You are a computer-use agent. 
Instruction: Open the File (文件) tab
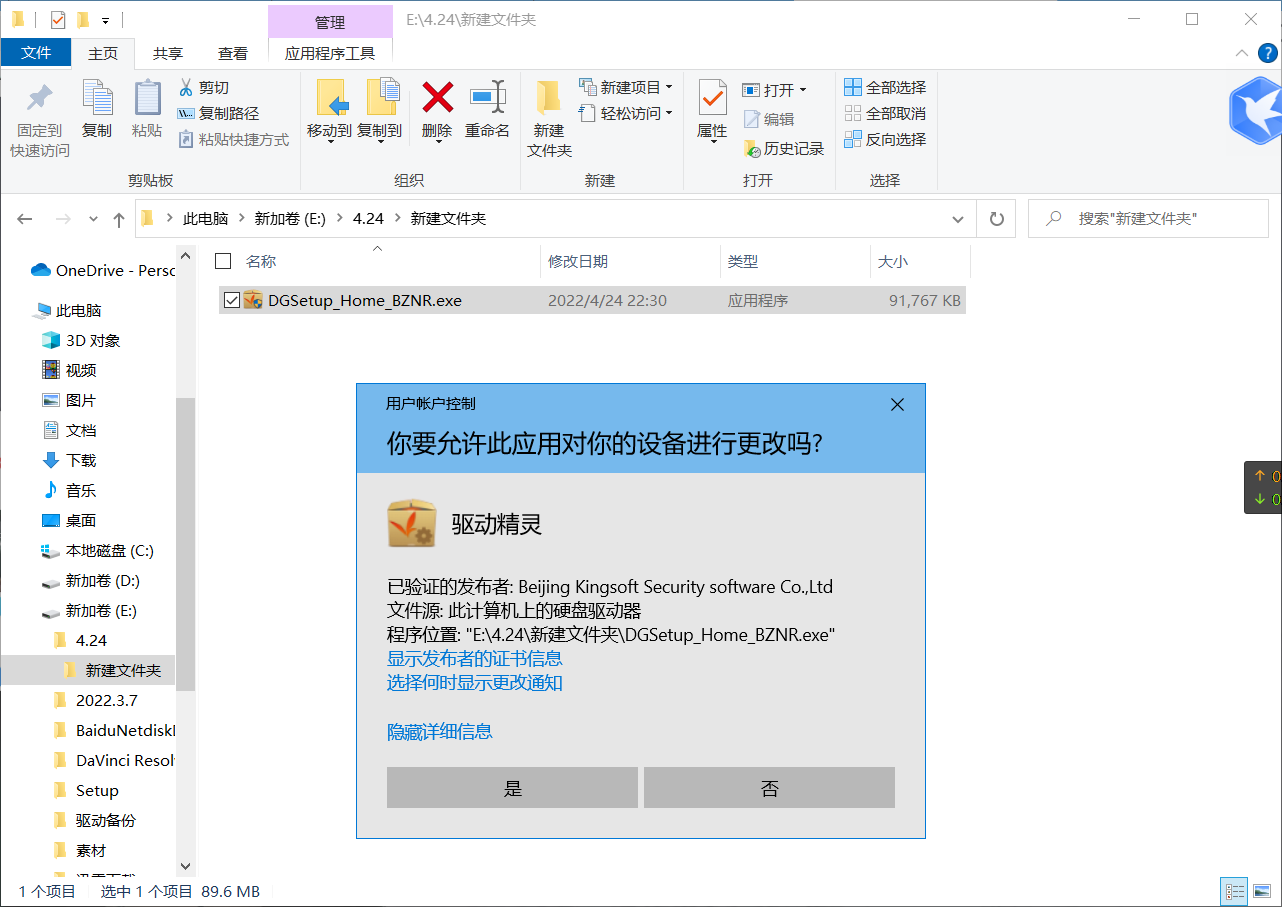tap(36, 53)
